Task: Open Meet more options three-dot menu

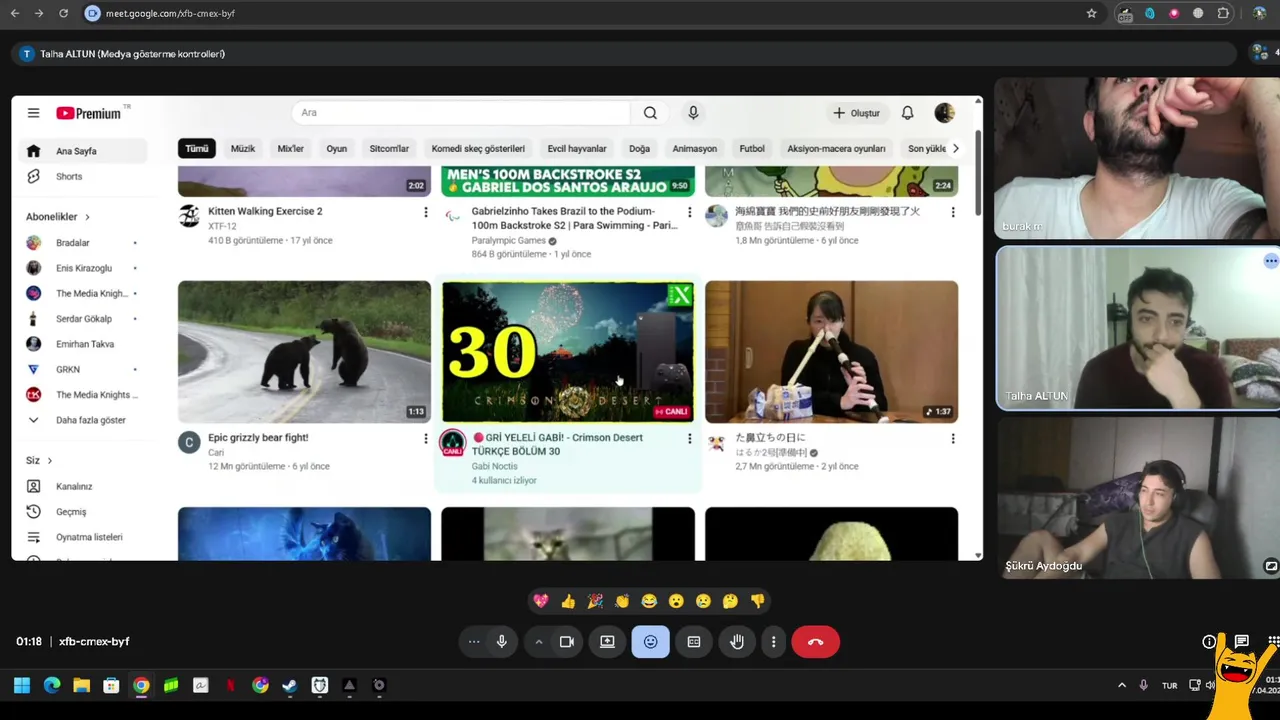Action: pyautogui.click(x=773, y=642)
